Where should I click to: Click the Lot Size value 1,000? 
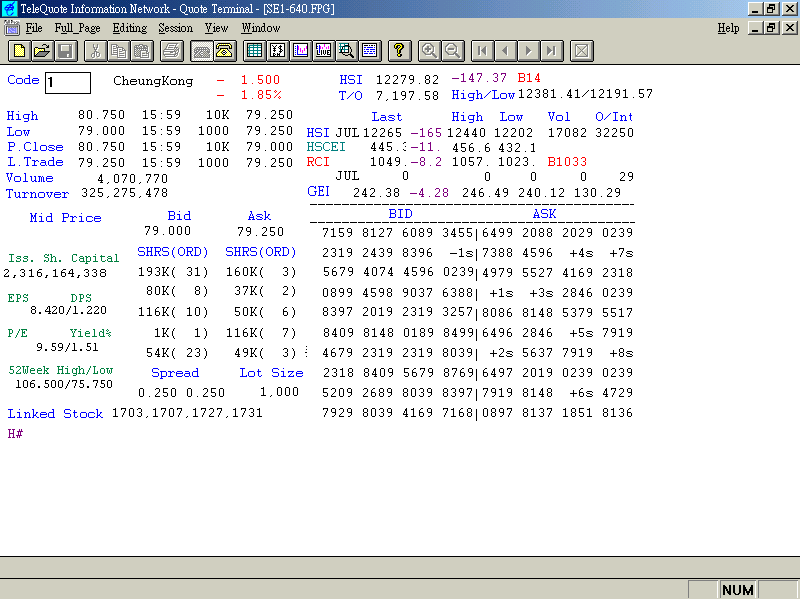pyautogui.click(x=279, y=392)
